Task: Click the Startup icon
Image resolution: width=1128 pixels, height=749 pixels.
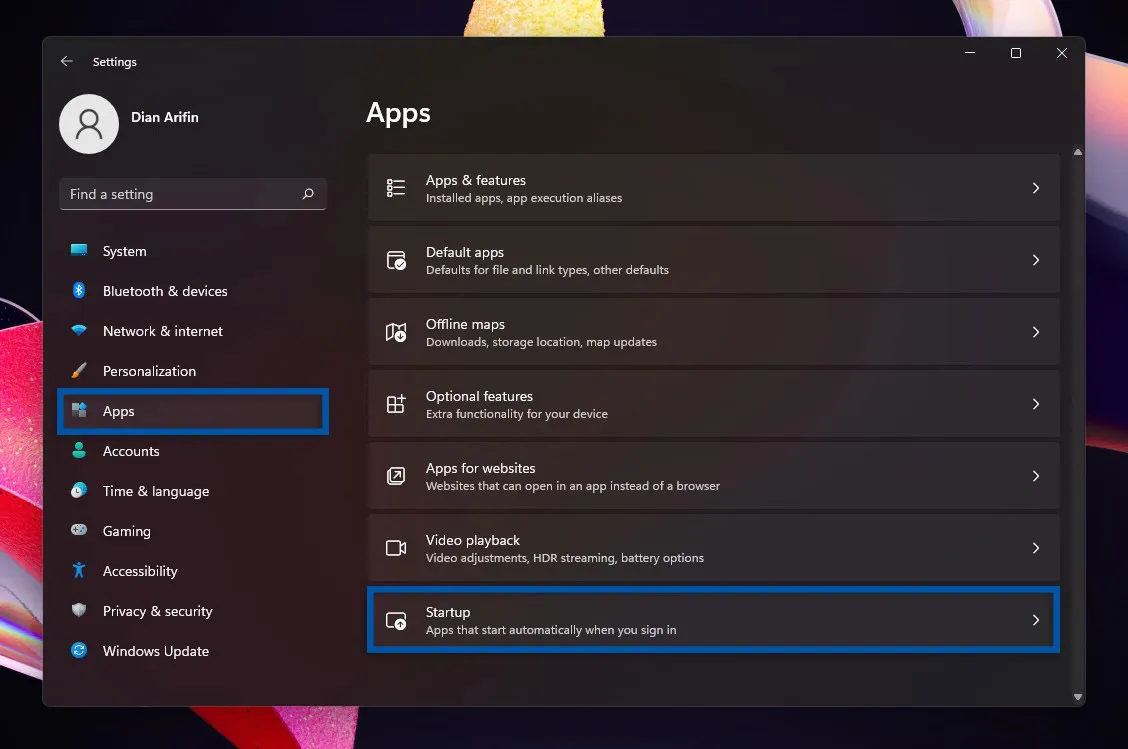Action: (x=396, y=620)
